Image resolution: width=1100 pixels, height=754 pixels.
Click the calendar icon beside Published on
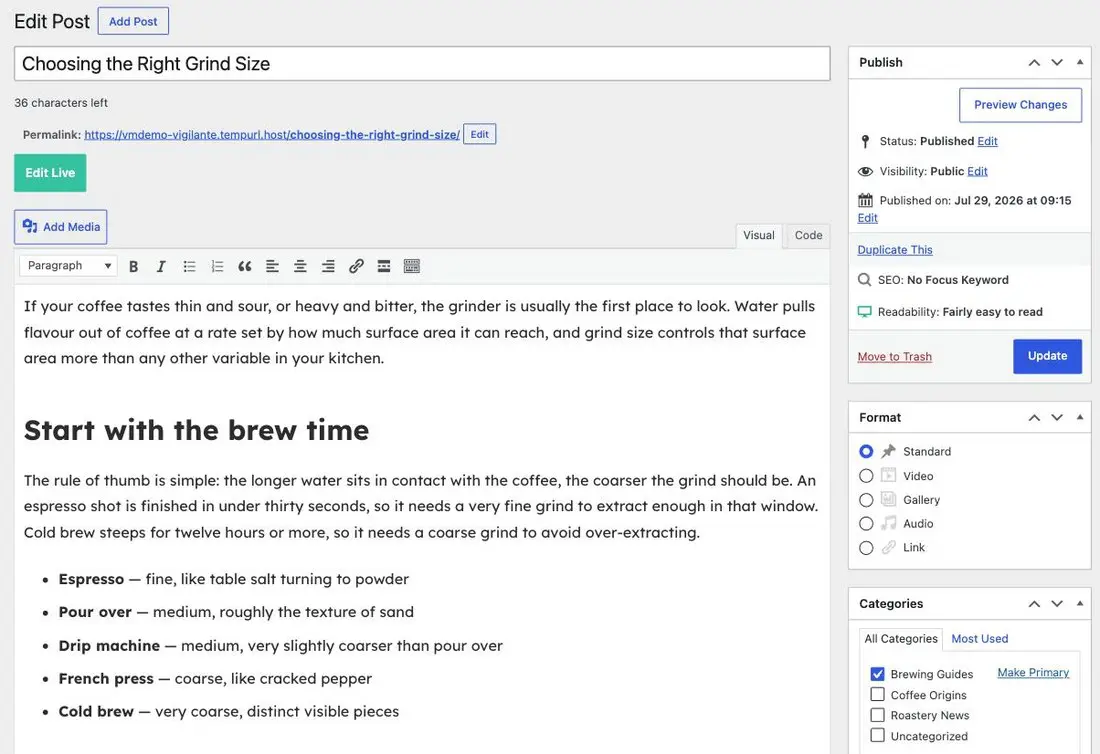(866, 201)
